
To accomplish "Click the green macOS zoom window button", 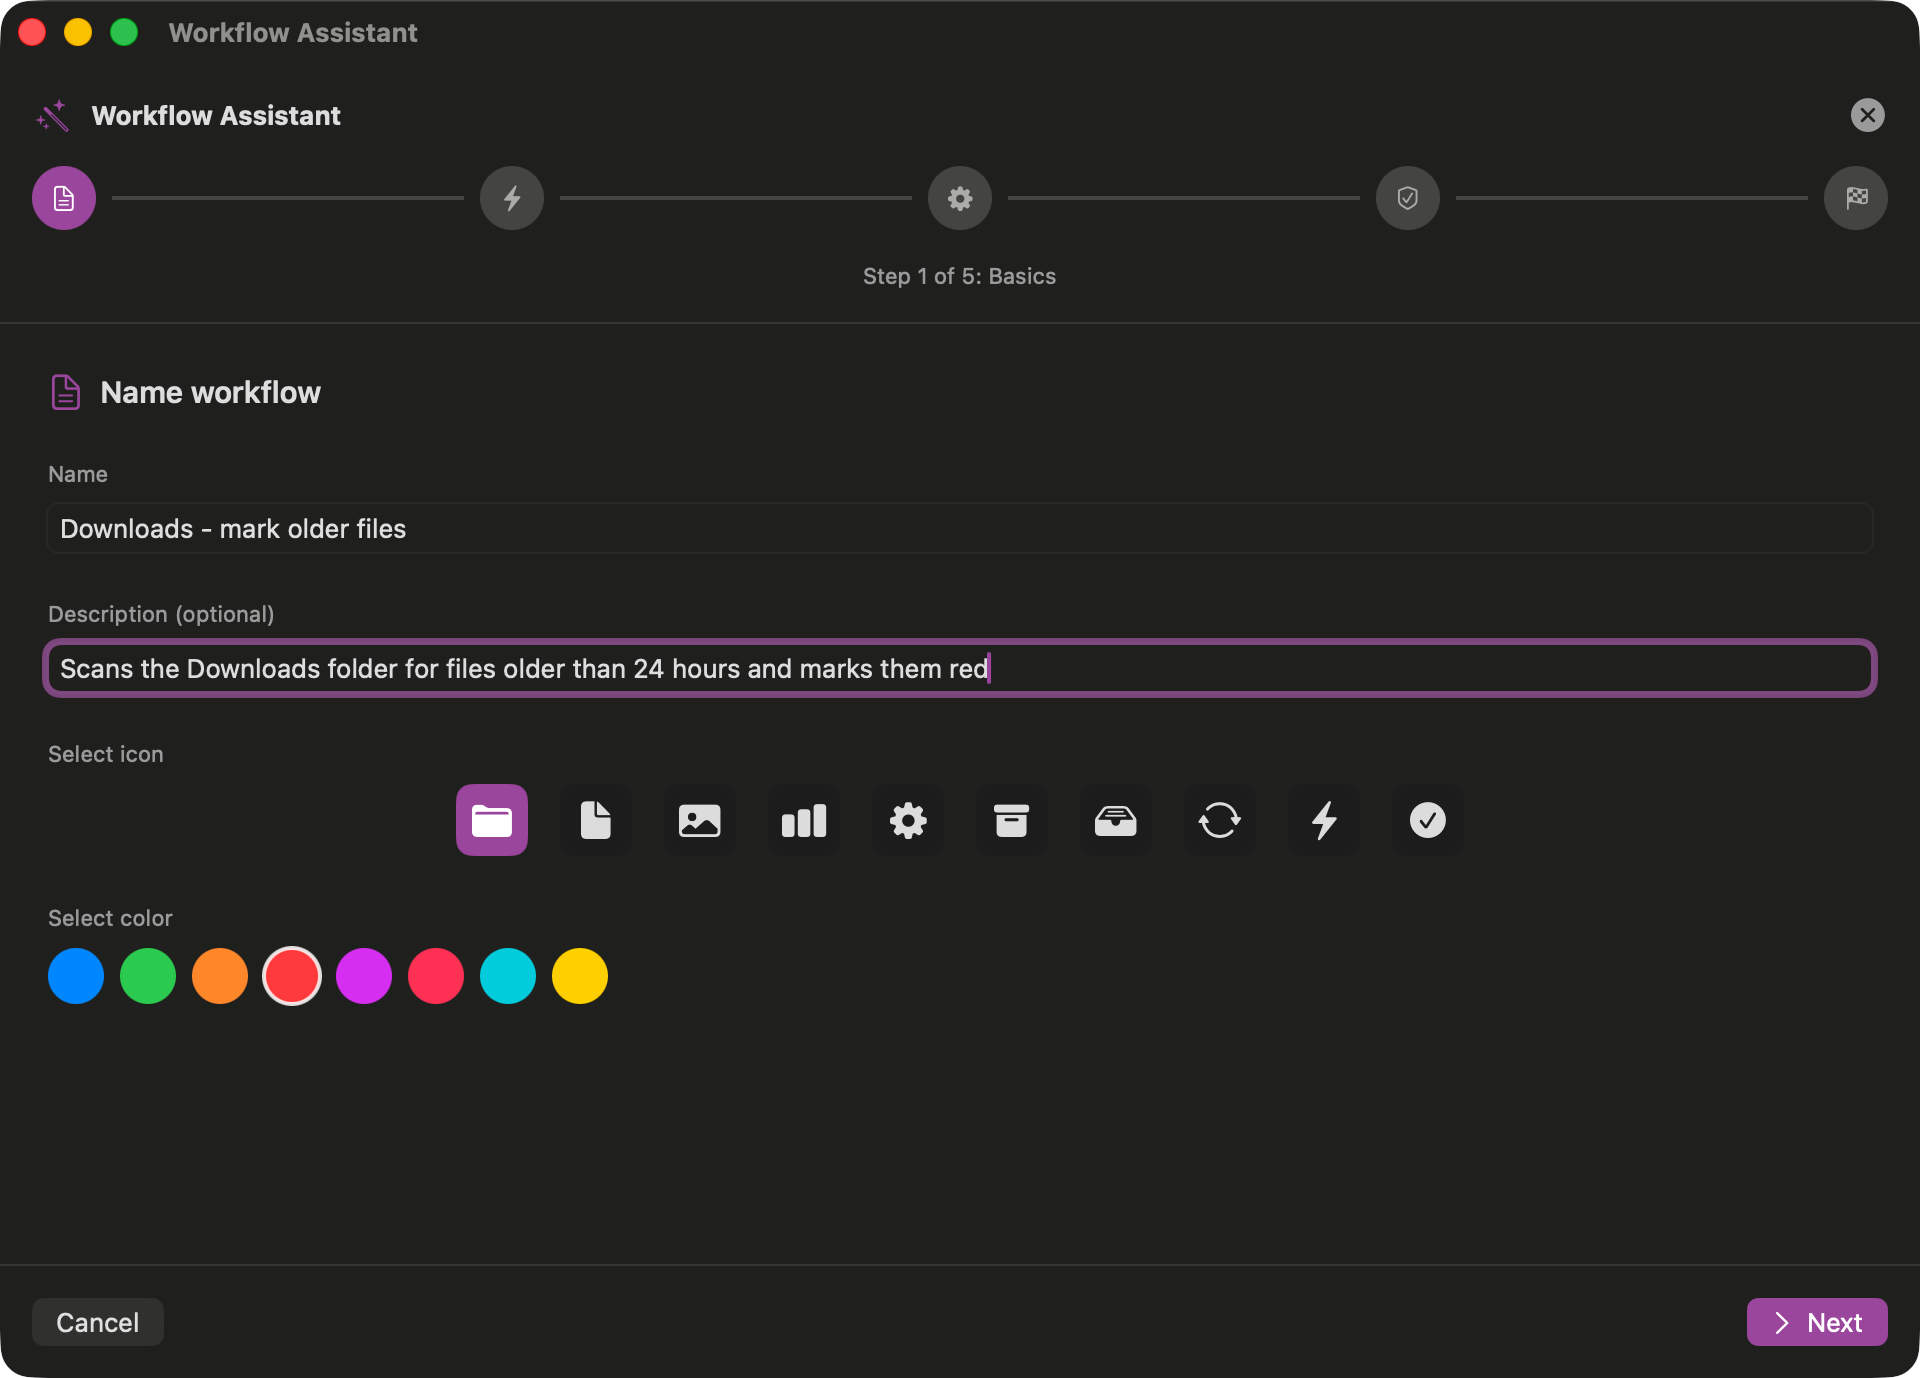I will (x=124, y=32).
